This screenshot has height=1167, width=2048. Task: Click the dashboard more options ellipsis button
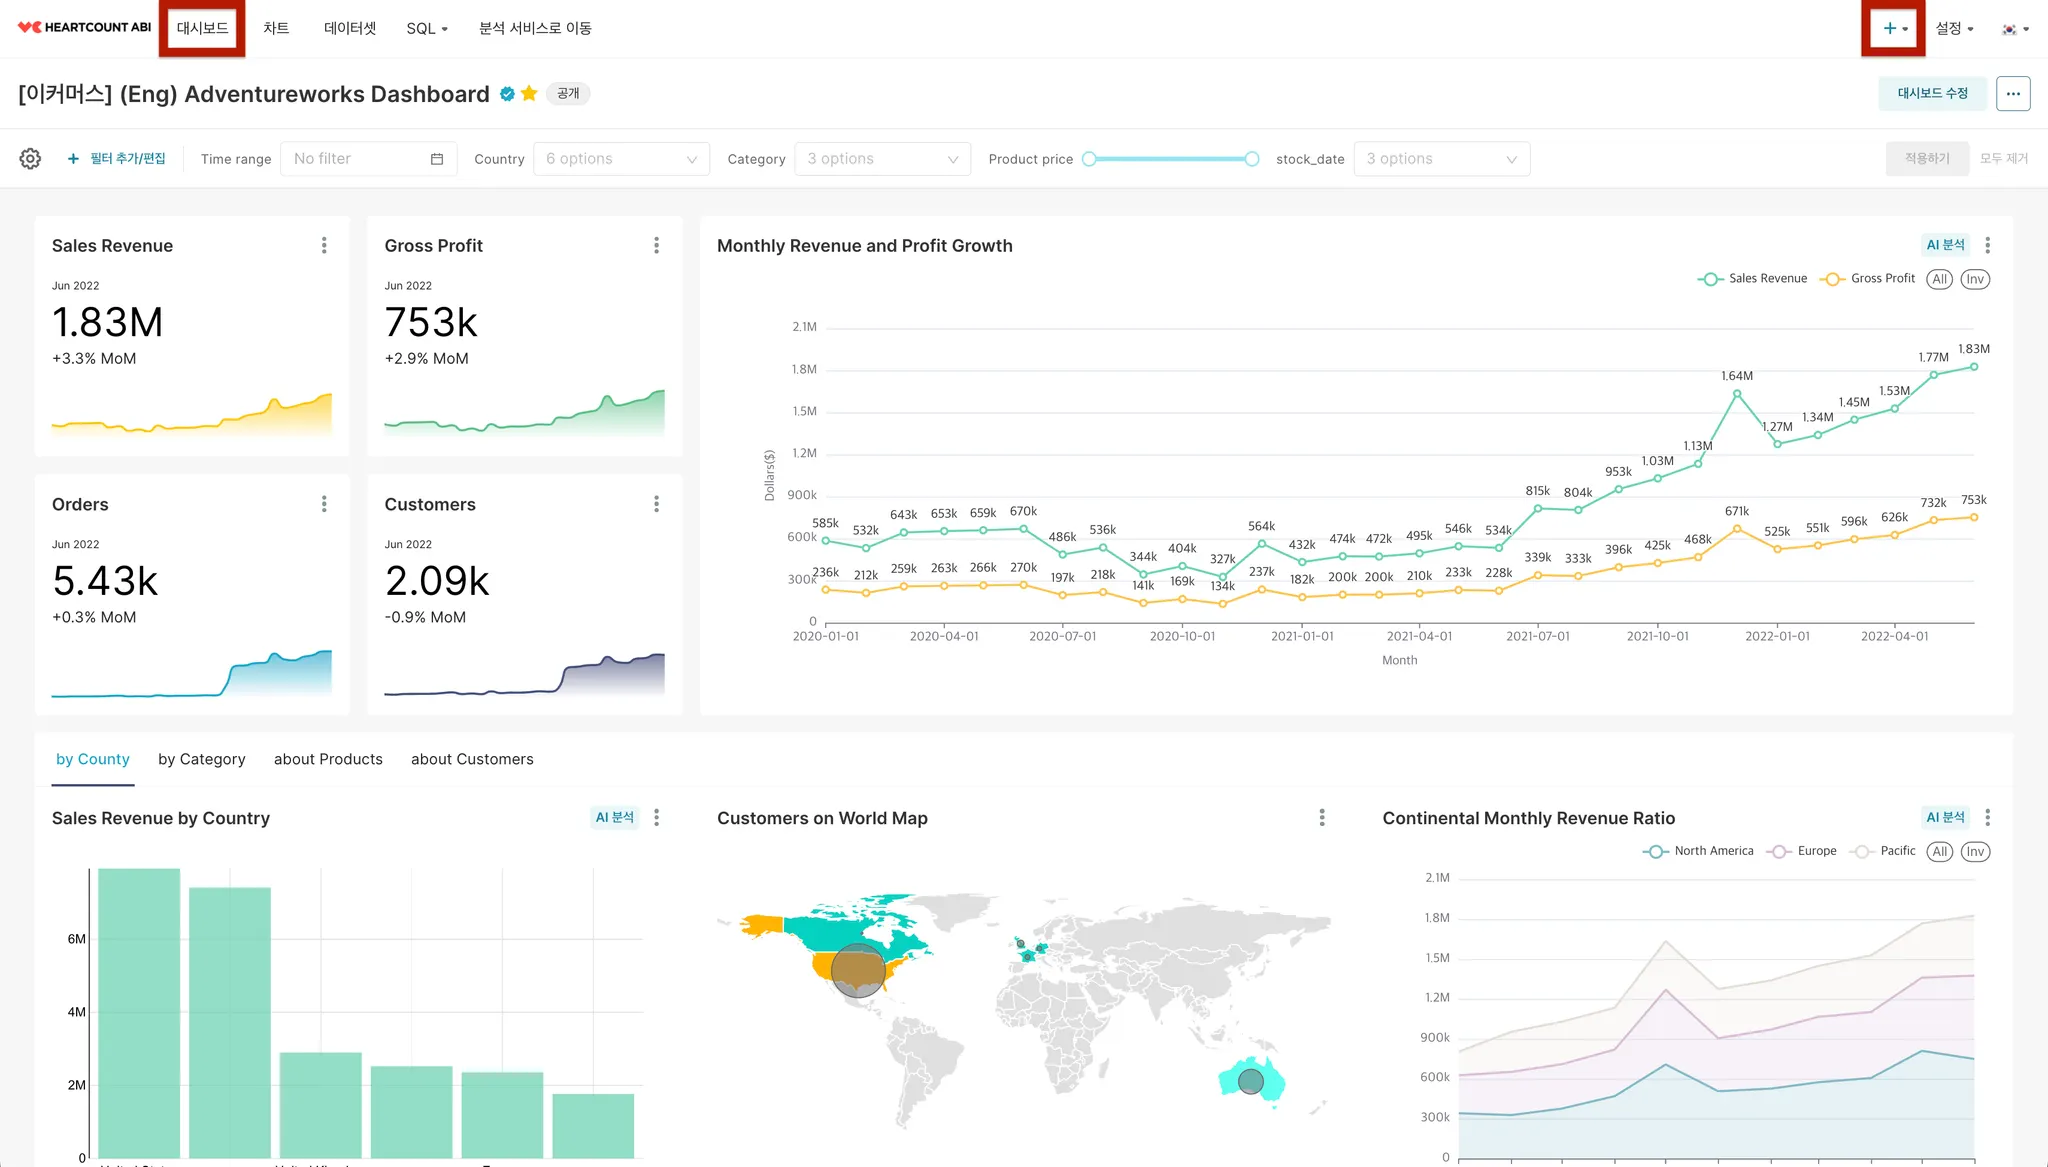click(2013, 94)
